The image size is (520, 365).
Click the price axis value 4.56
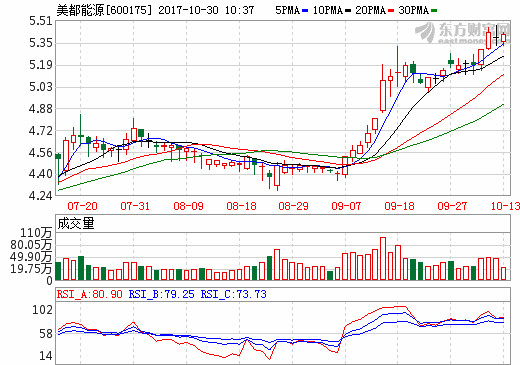coord(41,153)
